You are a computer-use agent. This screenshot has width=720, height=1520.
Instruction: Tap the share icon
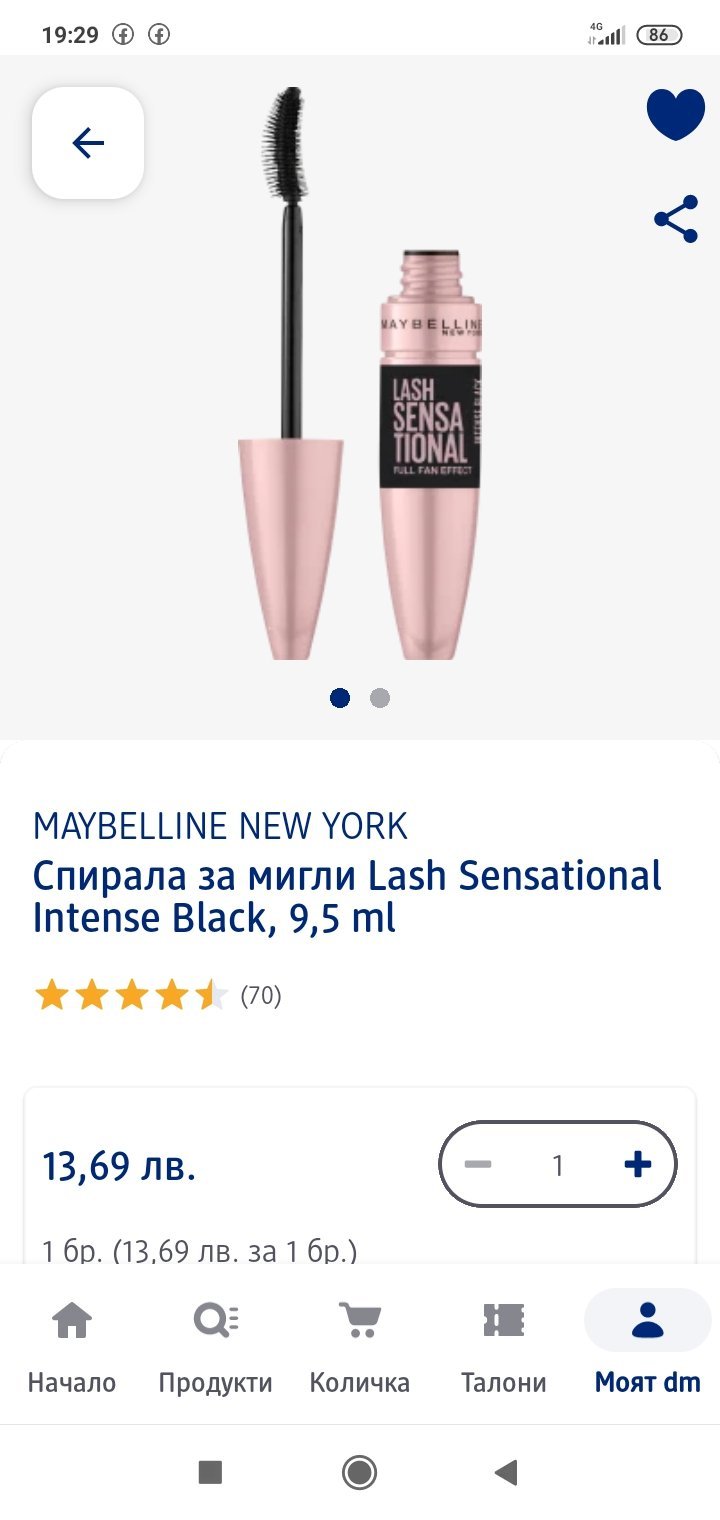tap(676, 219)
